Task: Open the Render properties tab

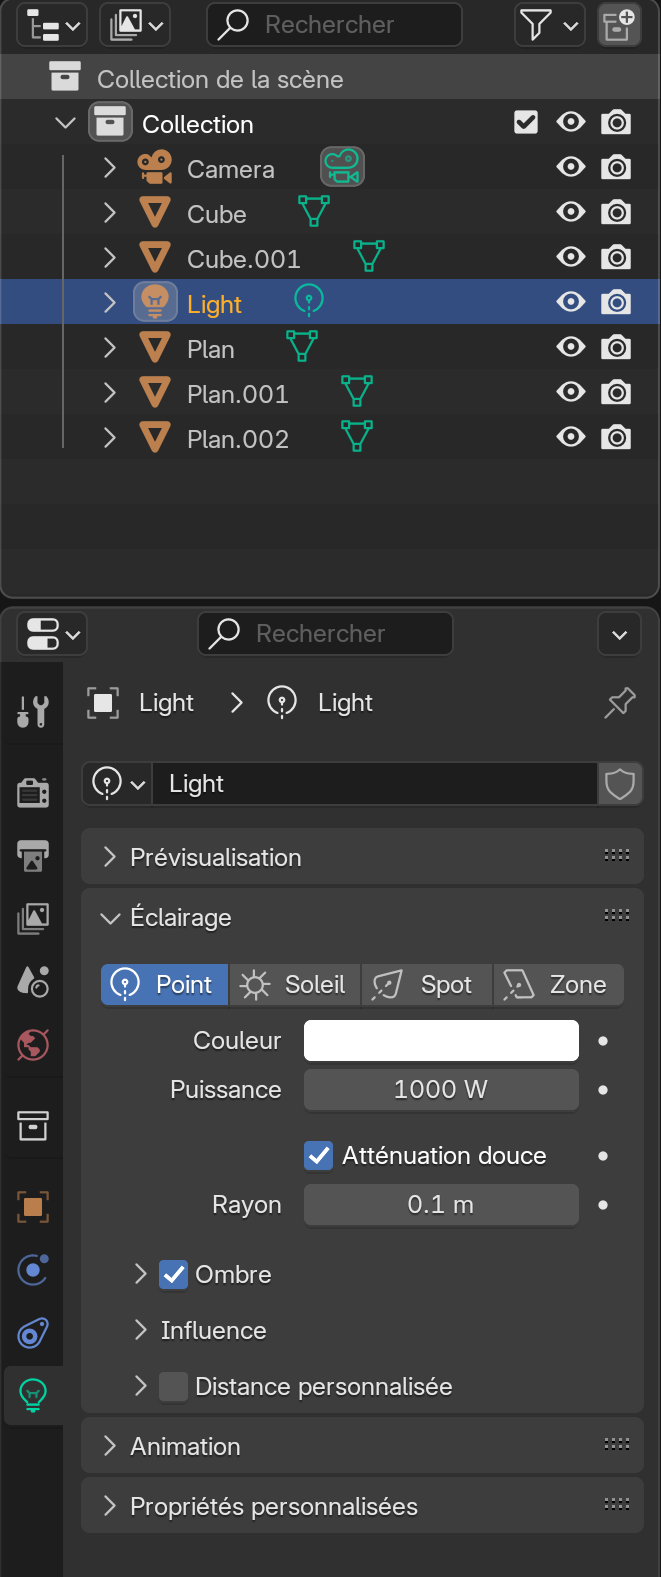Action: (x=33, y=793)
